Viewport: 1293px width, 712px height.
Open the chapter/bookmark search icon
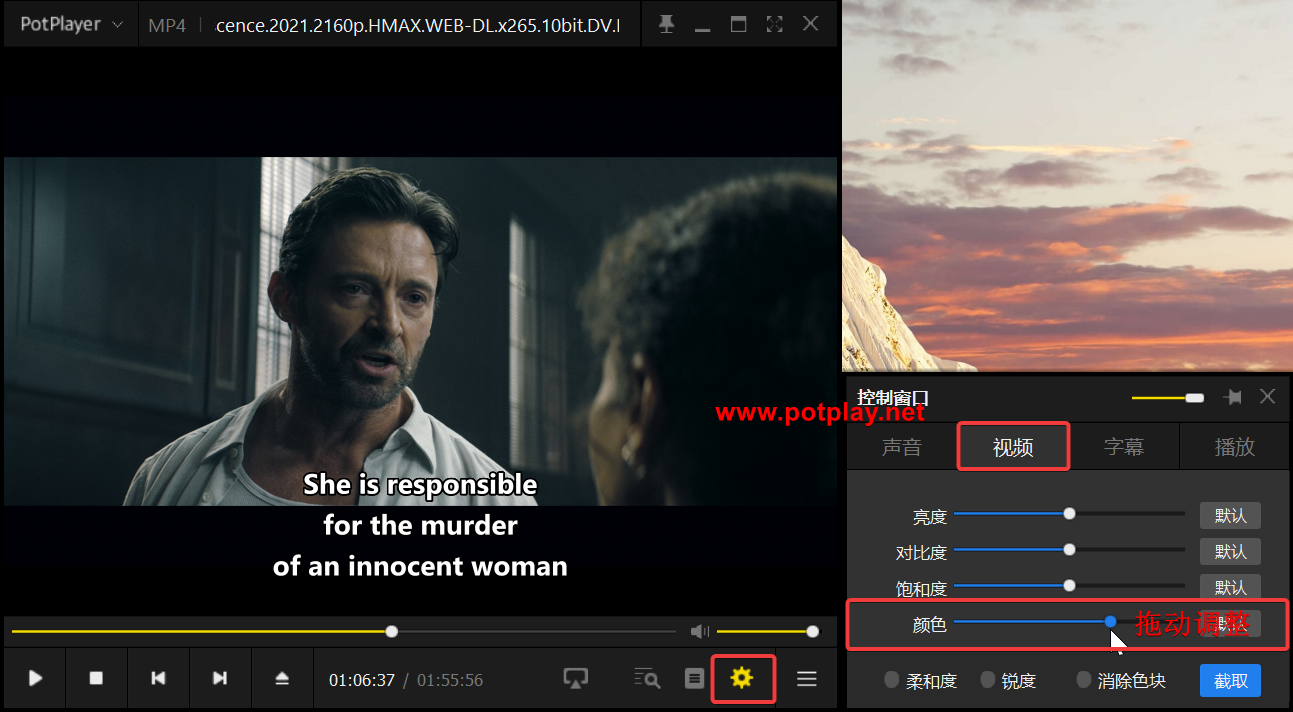point(647,678)
